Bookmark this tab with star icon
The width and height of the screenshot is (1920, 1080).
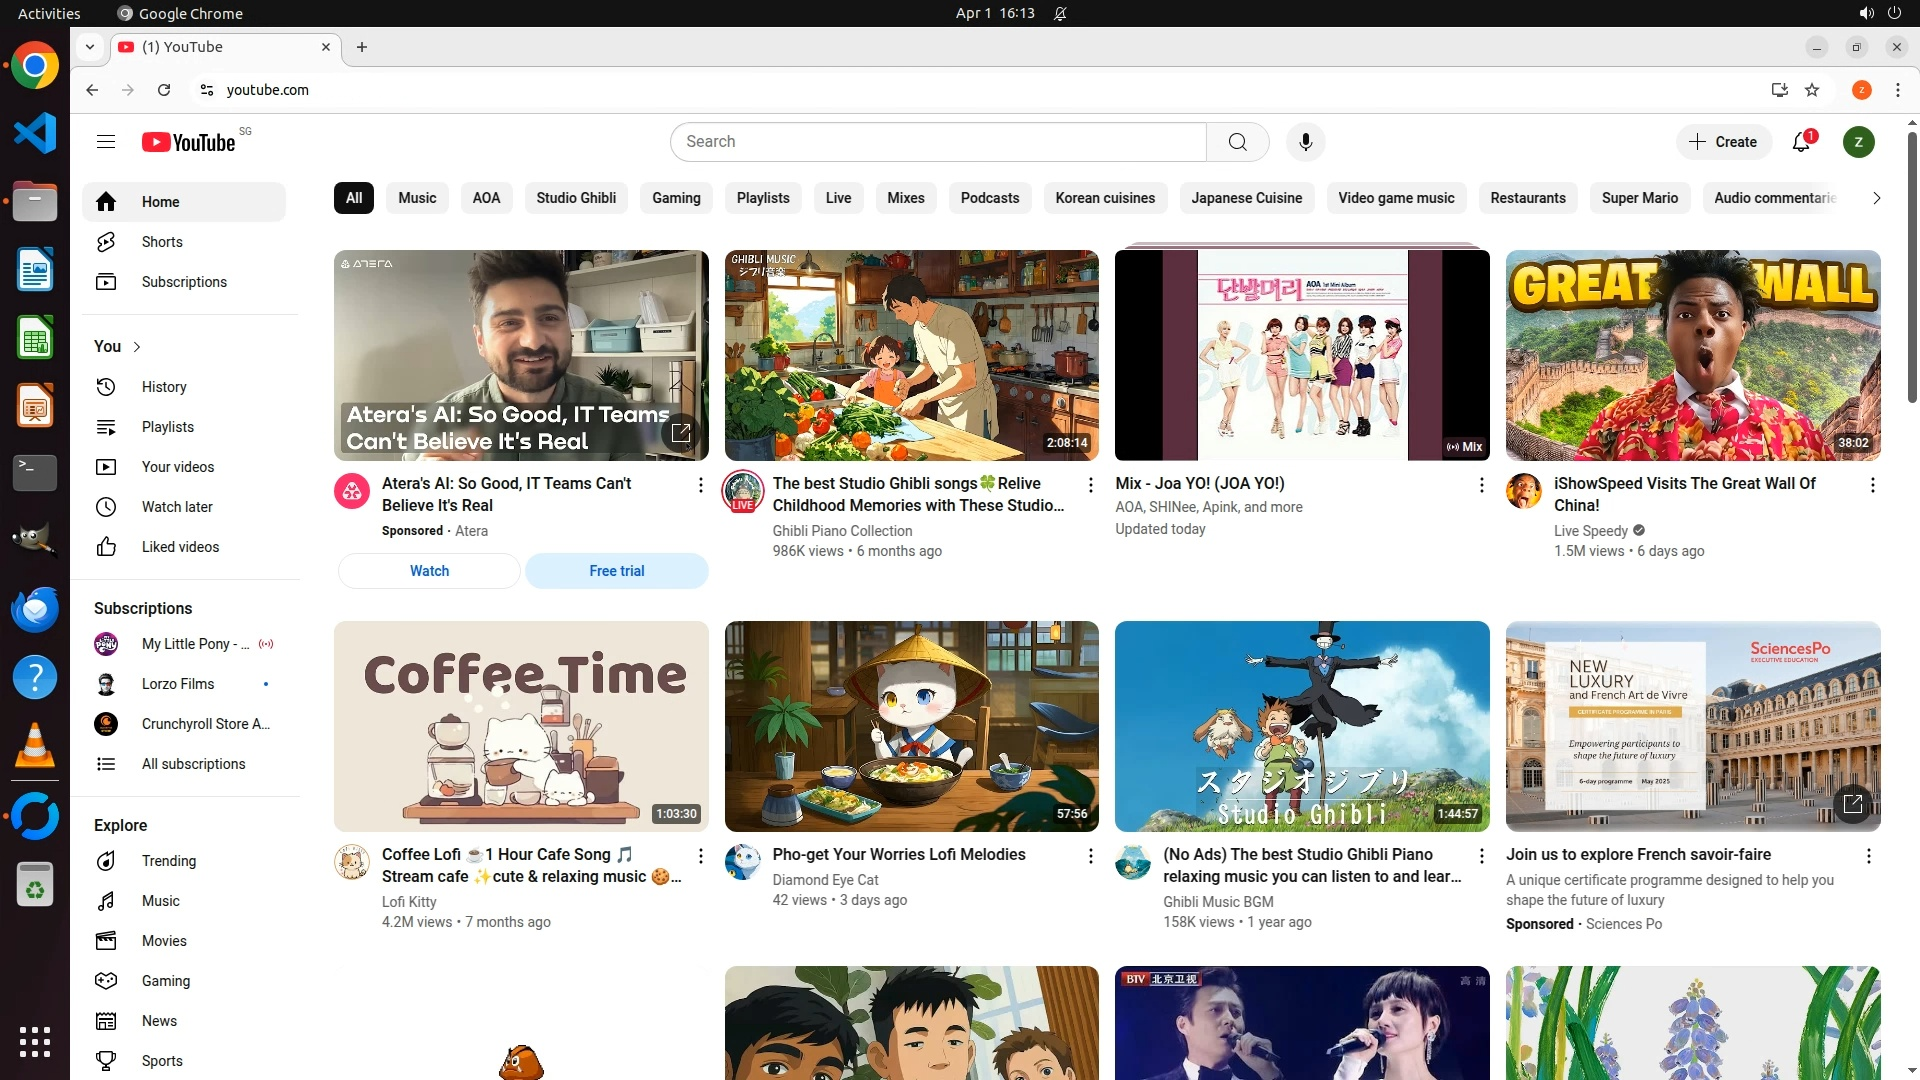click(1812, 90)
